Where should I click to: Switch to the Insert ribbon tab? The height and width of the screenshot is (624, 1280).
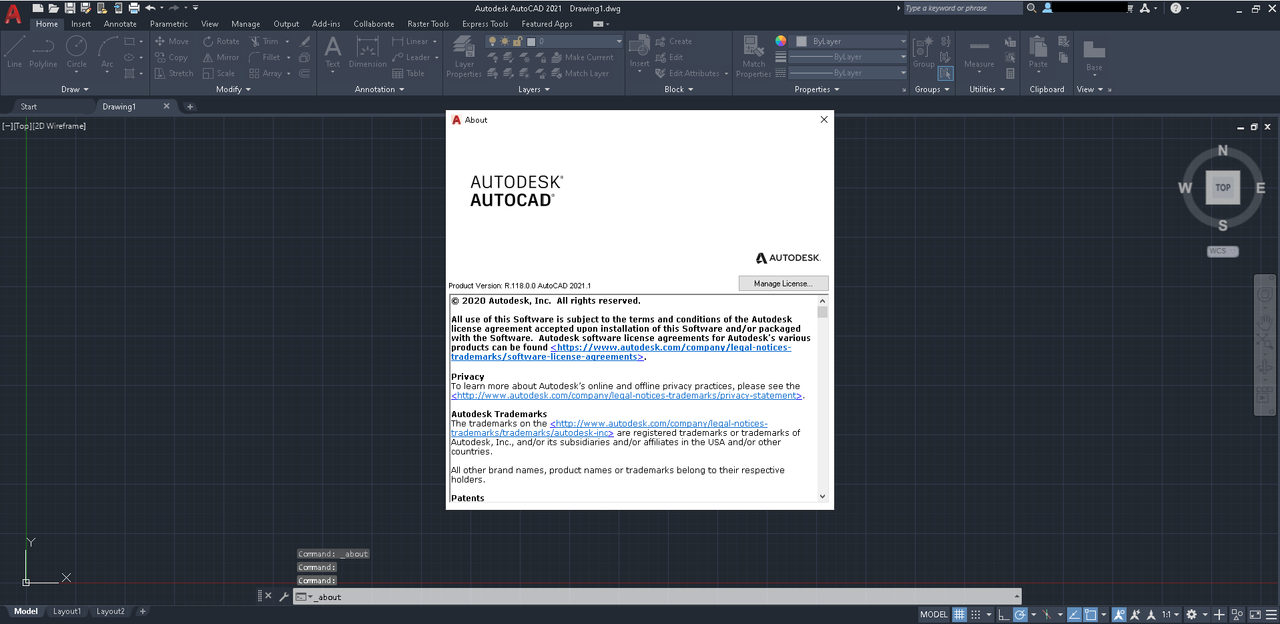pos(81,24)
